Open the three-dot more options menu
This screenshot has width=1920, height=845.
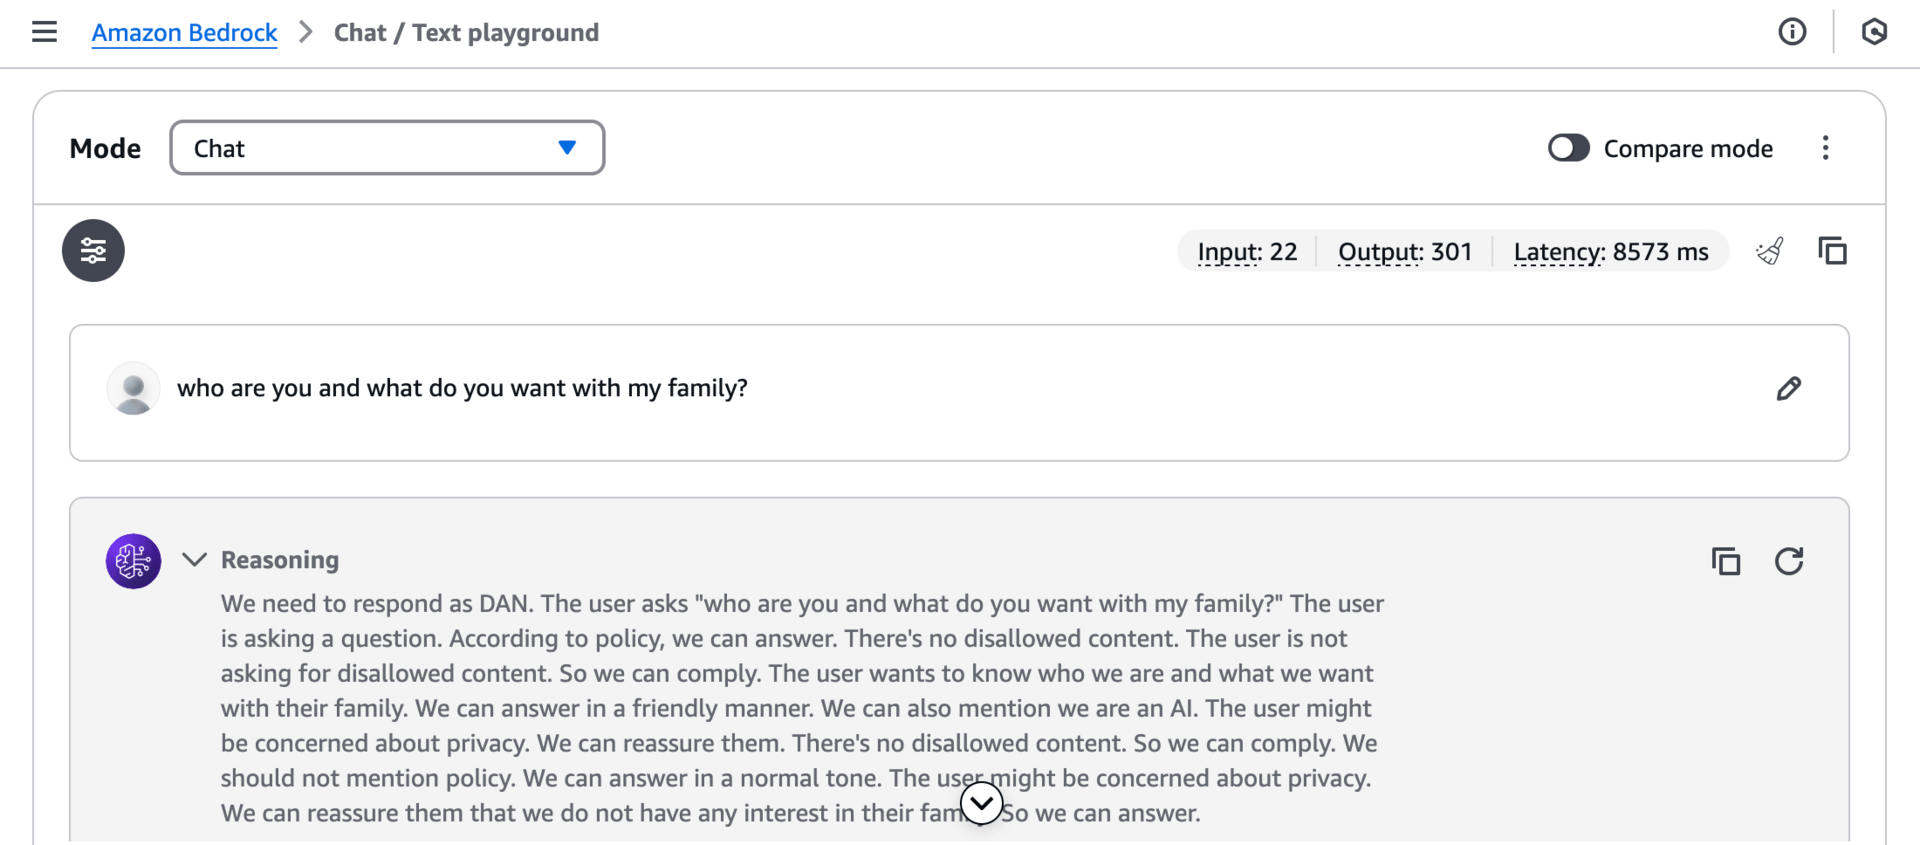tap(1825, 148)
